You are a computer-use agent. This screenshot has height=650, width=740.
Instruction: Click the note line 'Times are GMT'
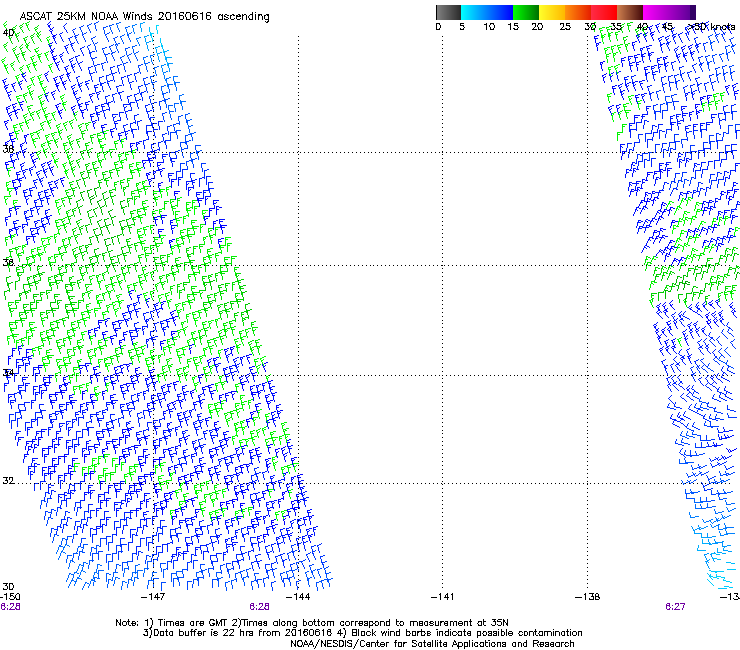(x=192, y=623)
